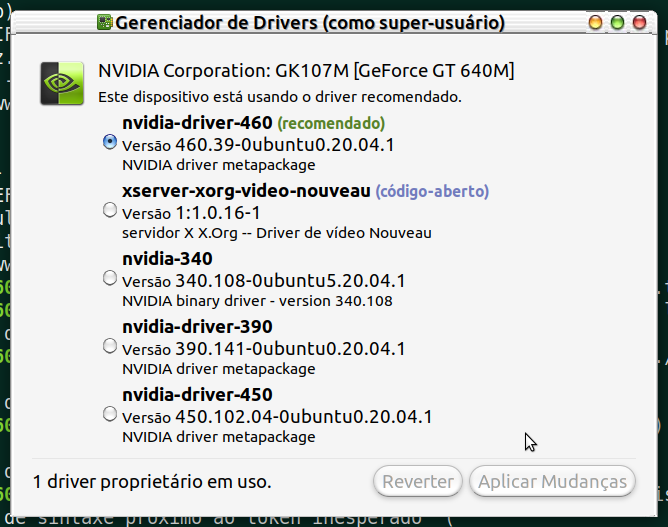Click the Reverter button
The image size is (668, 527).
tap(418, 481)
